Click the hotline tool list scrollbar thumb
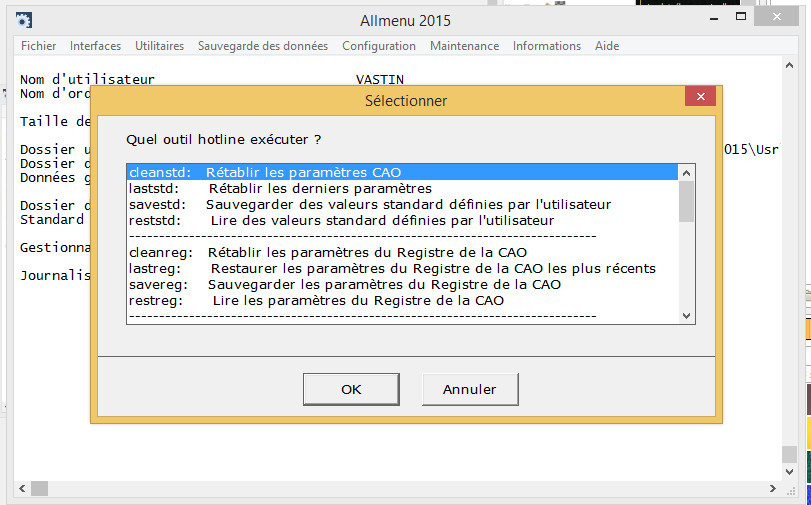The width and height of the screenshot is (811, 505). click(686, 202)
